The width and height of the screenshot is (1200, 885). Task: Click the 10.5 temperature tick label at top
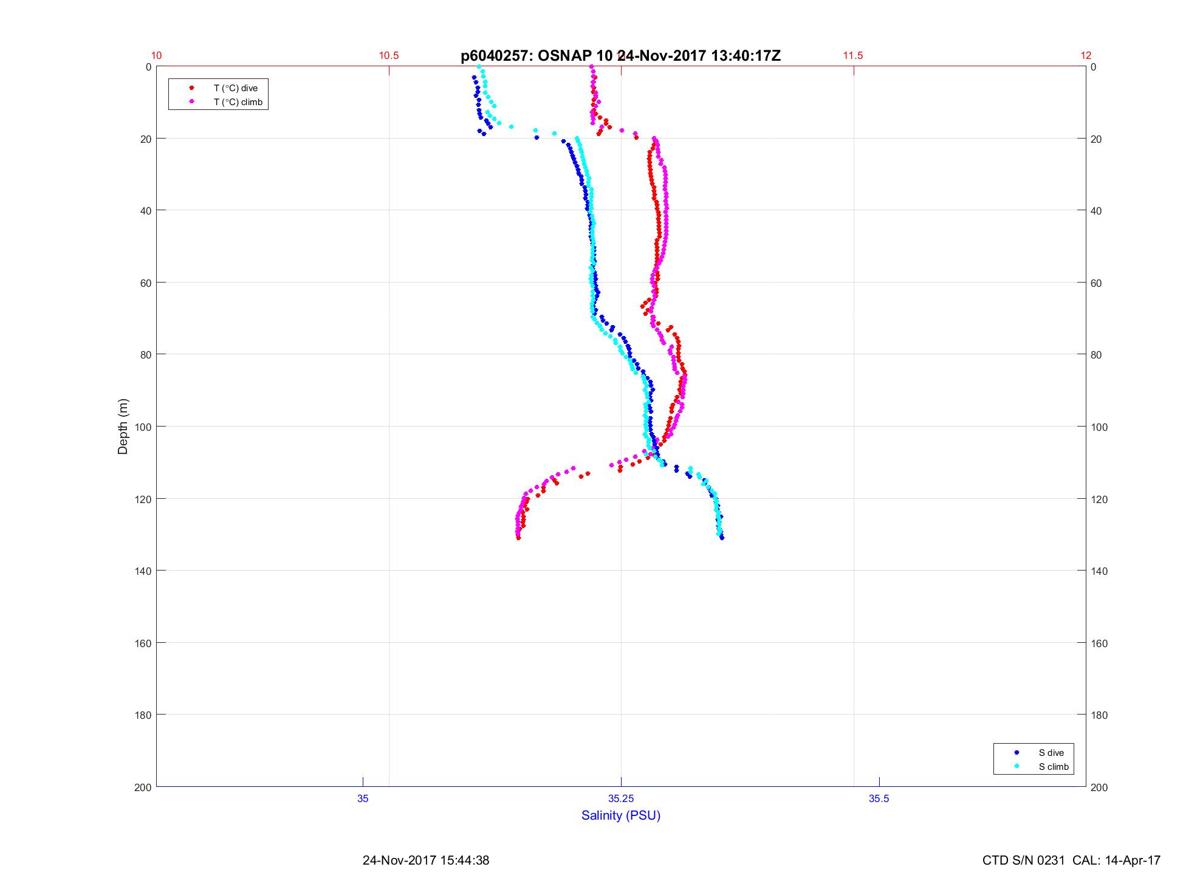coord(389,56)
